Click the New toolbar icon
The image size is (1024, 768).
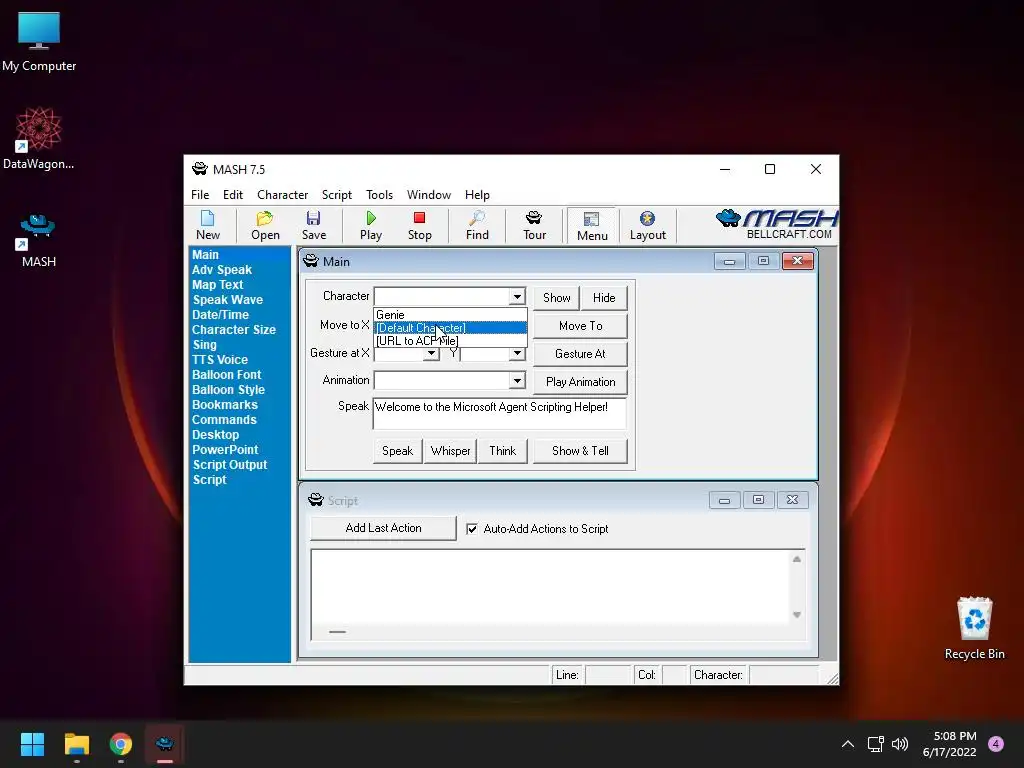pyautogui.click(x=208, y=226)
